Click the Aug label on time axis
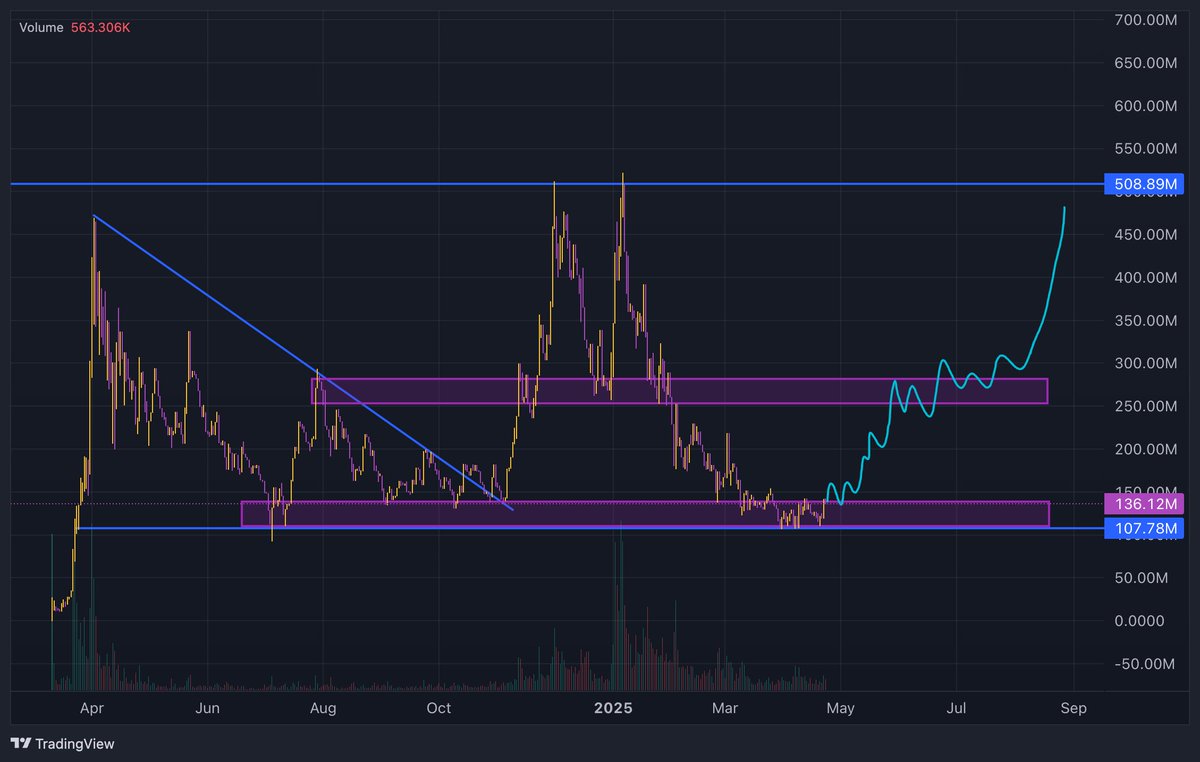 coord(322,709)
